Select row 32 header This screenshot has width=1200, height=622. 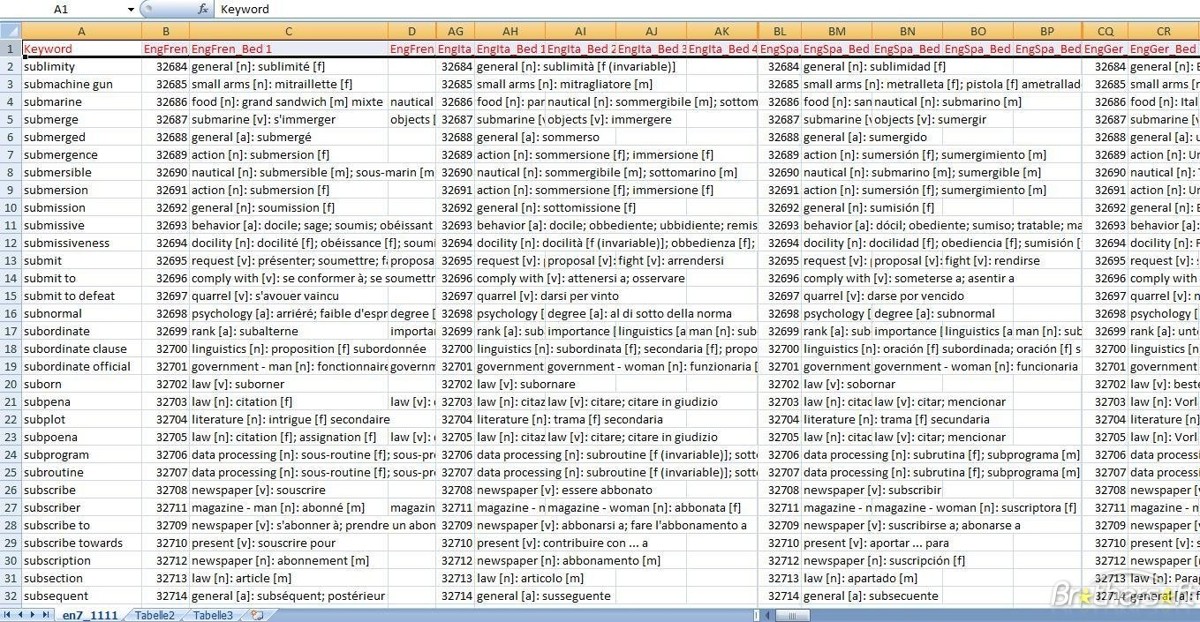tap(10, 596)
